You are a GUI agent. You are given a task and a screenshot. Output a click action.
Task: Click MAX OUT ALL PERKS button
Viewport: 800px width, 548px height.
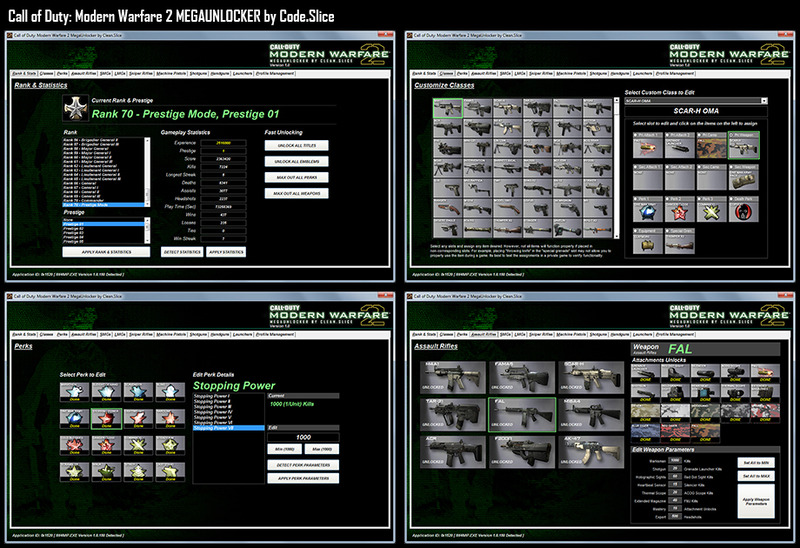[296, 177]
